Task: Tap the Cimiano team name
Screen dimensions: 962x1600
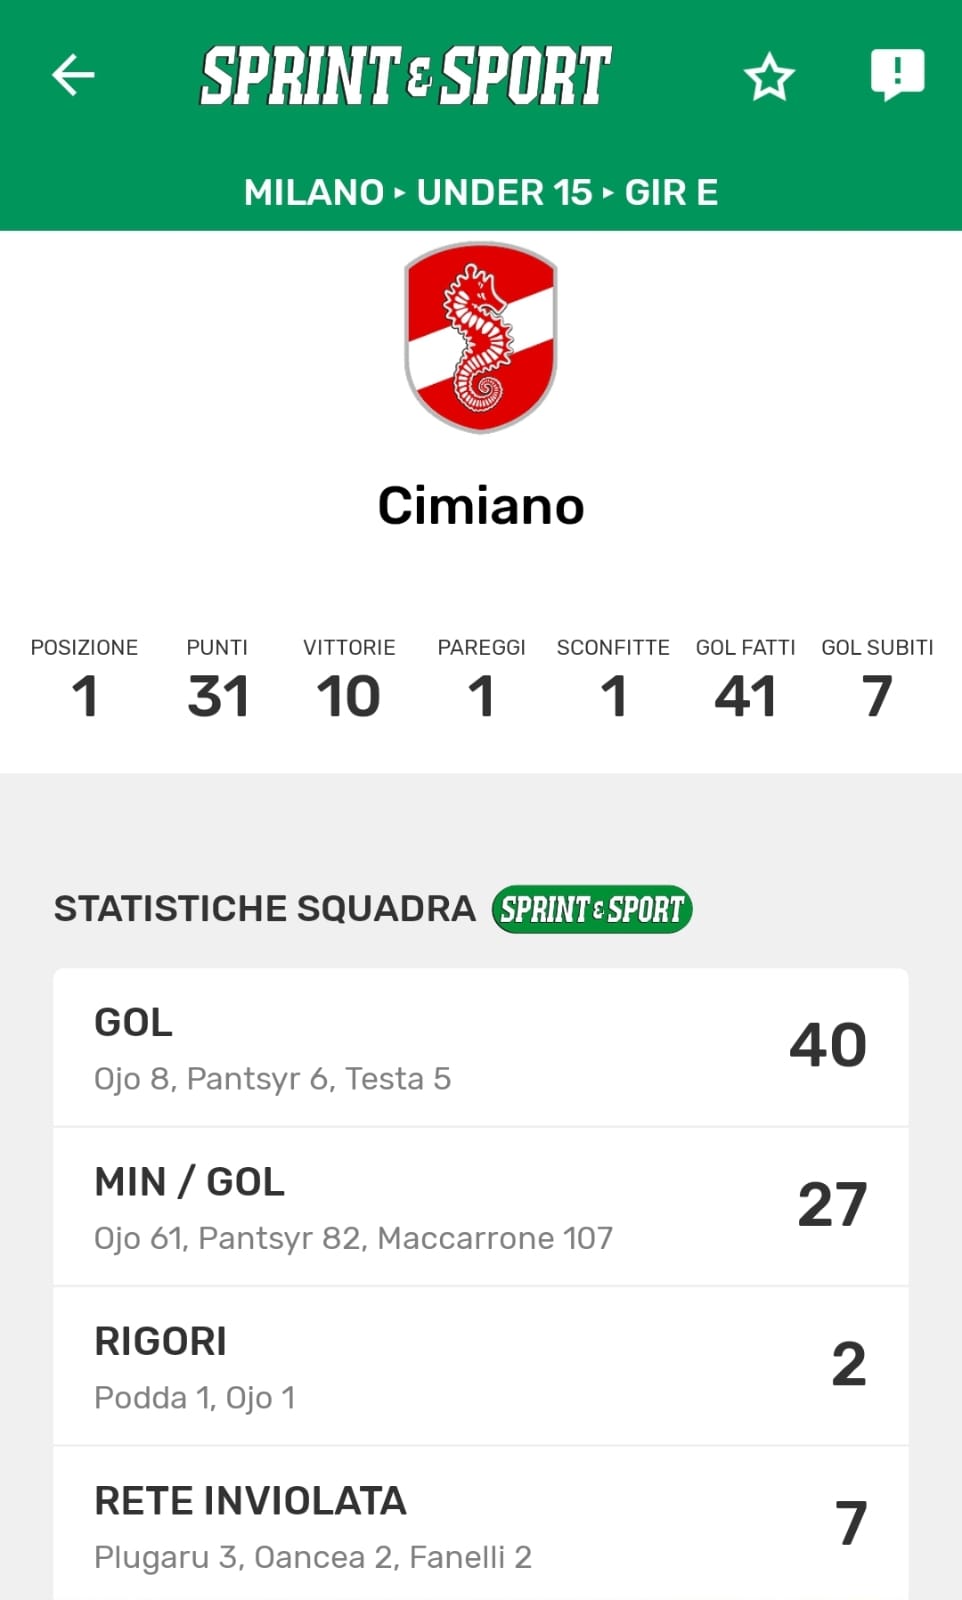Action: click(x=481, y=506)
